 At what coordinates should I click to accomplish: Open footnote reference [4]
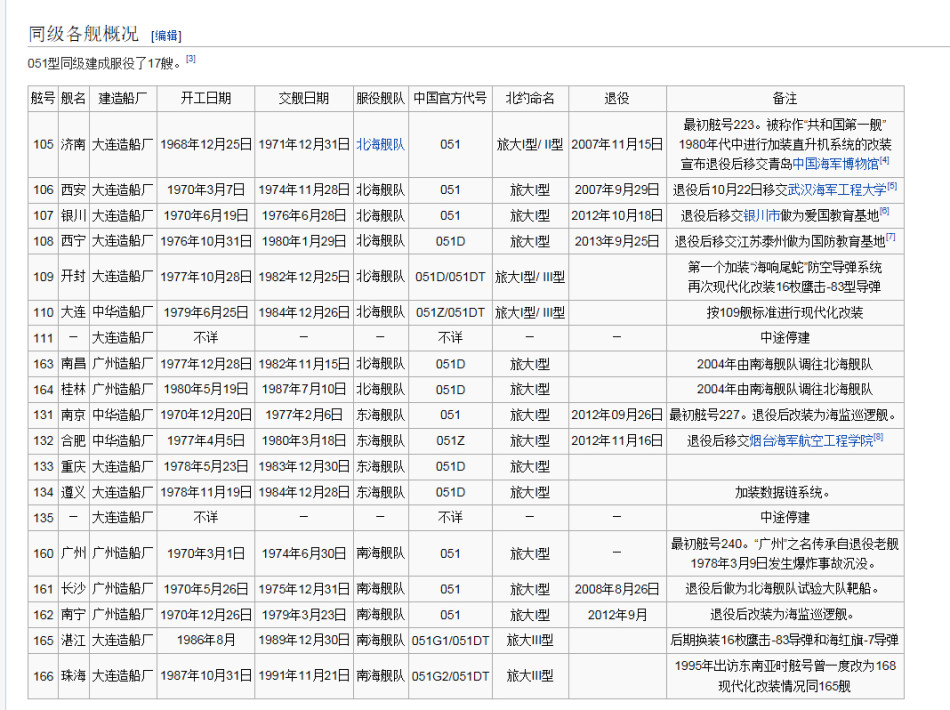[x=884, y=161]
